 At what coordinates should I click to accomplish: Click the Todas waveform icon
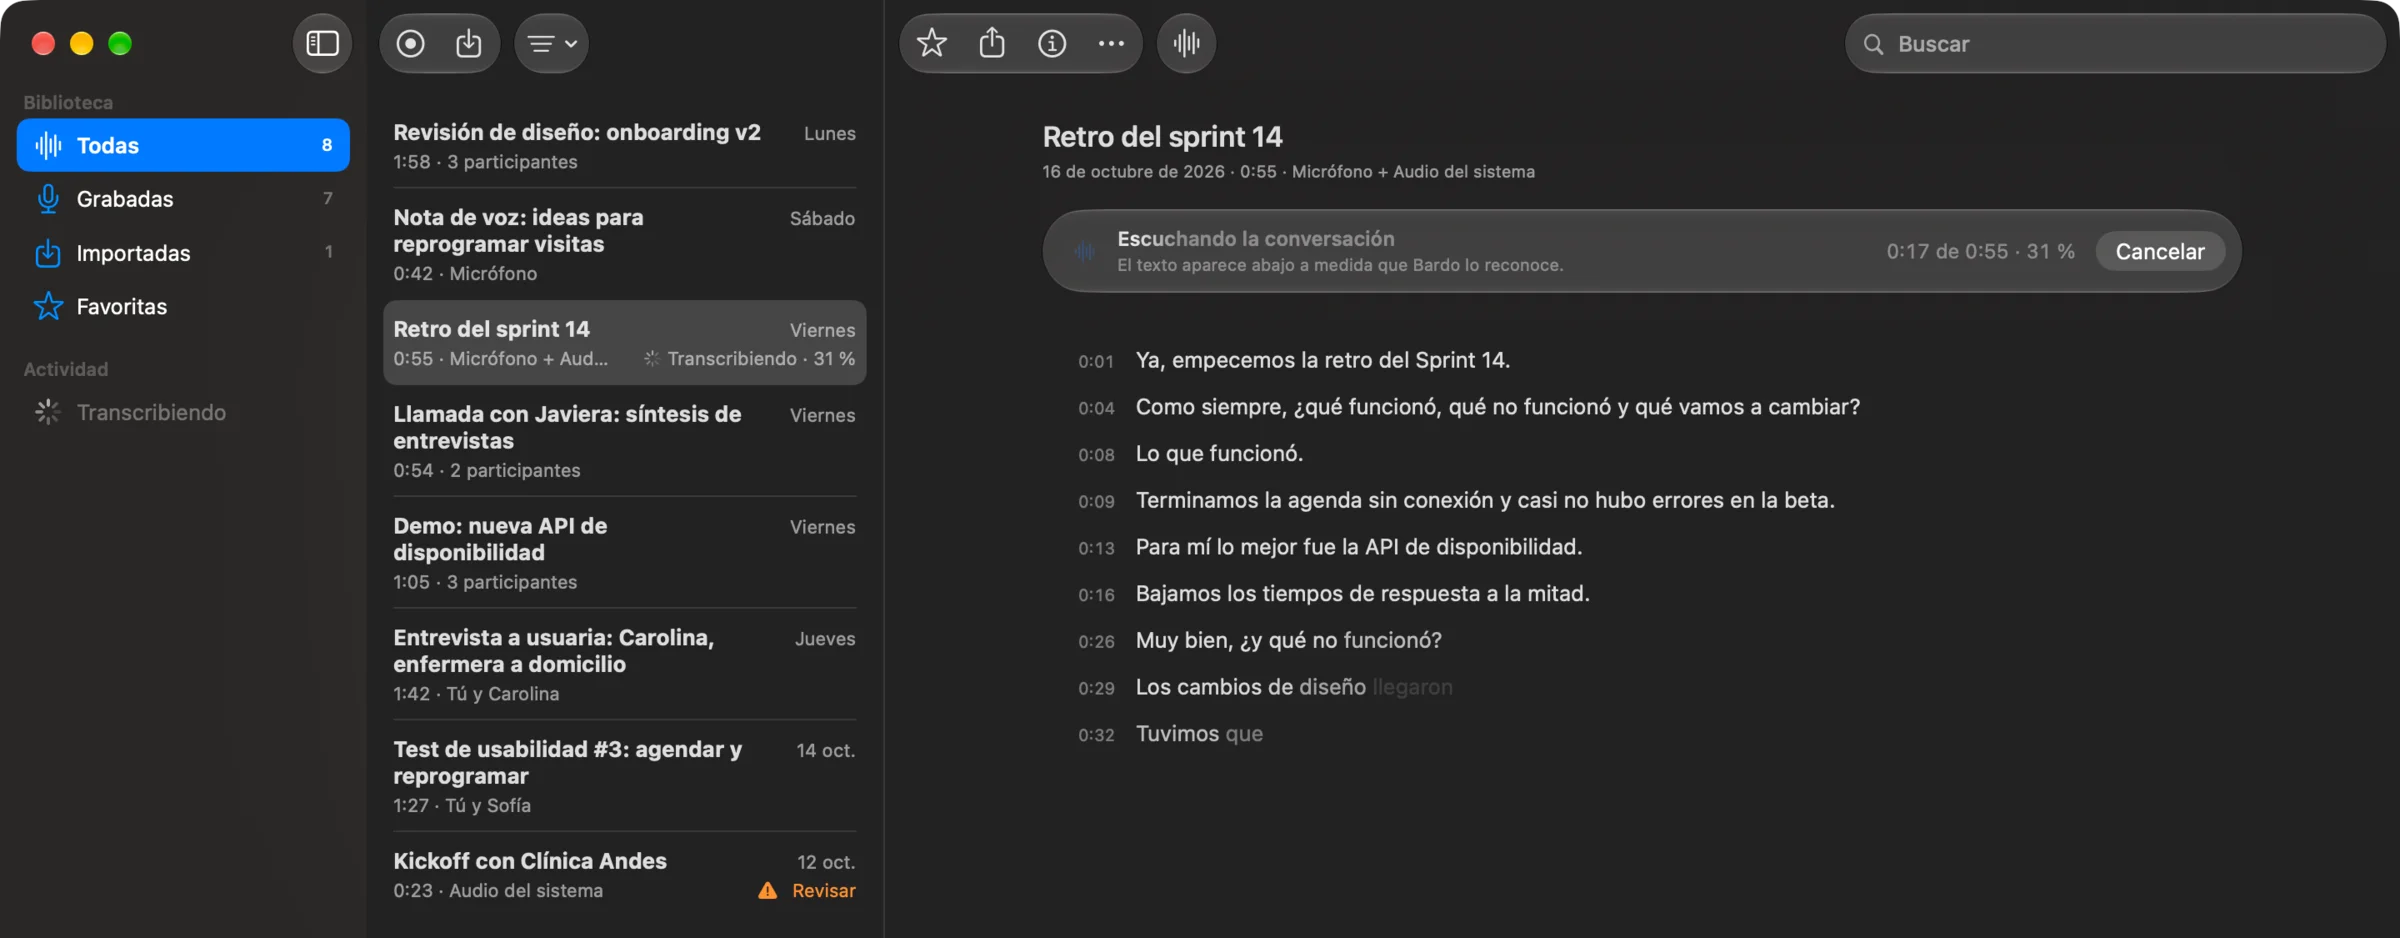(x=47, y=145)
